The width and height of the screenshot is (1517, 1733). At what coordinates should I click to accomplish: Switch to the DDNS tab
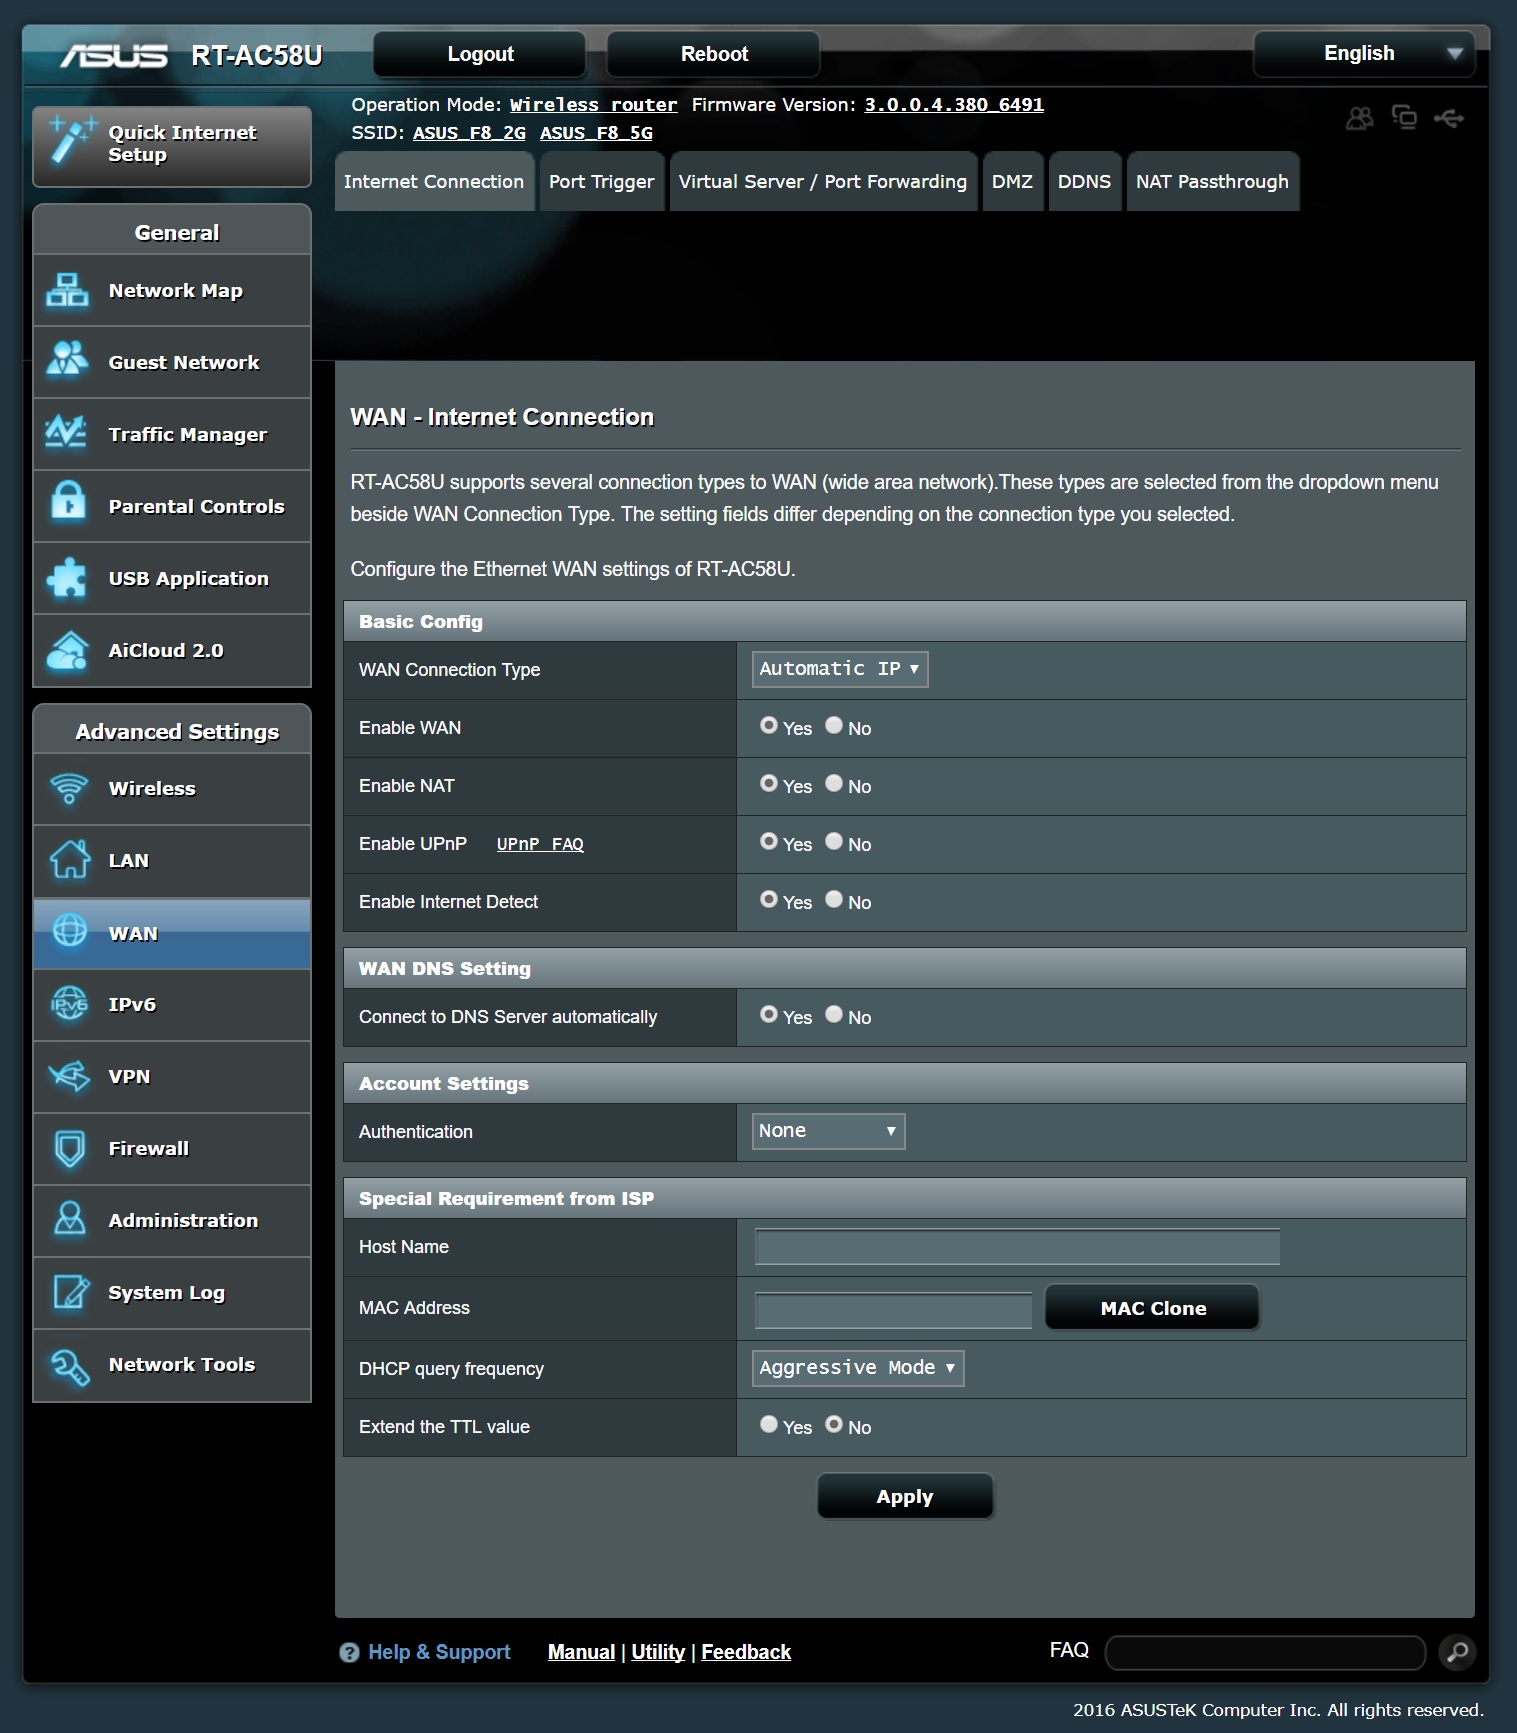tap(1085, 182)
